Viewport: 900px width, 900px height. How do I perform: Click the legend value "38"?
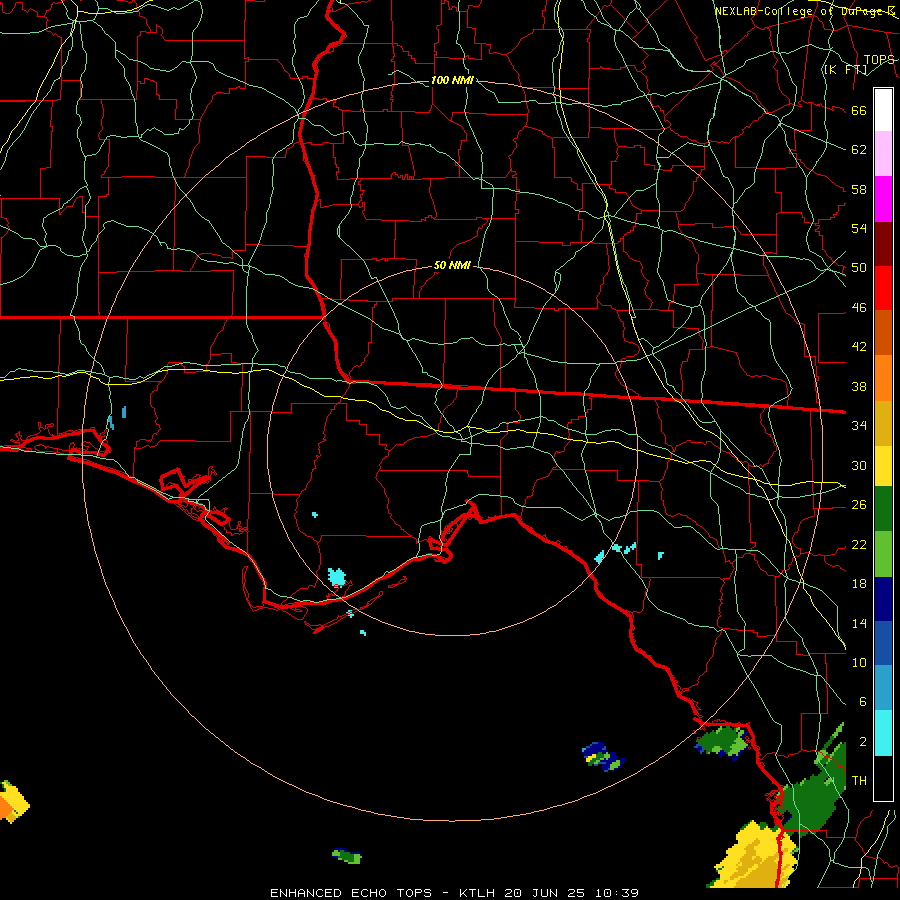coord(859,386)
